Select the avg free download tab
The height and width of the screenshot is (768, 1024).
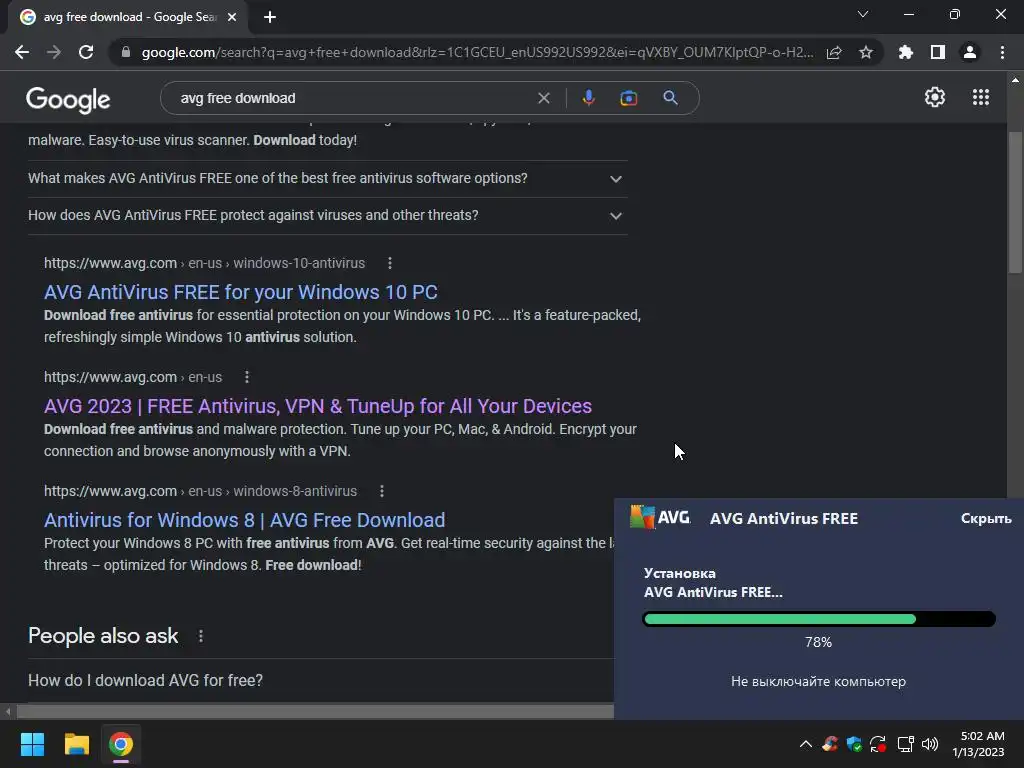(129, 17)
